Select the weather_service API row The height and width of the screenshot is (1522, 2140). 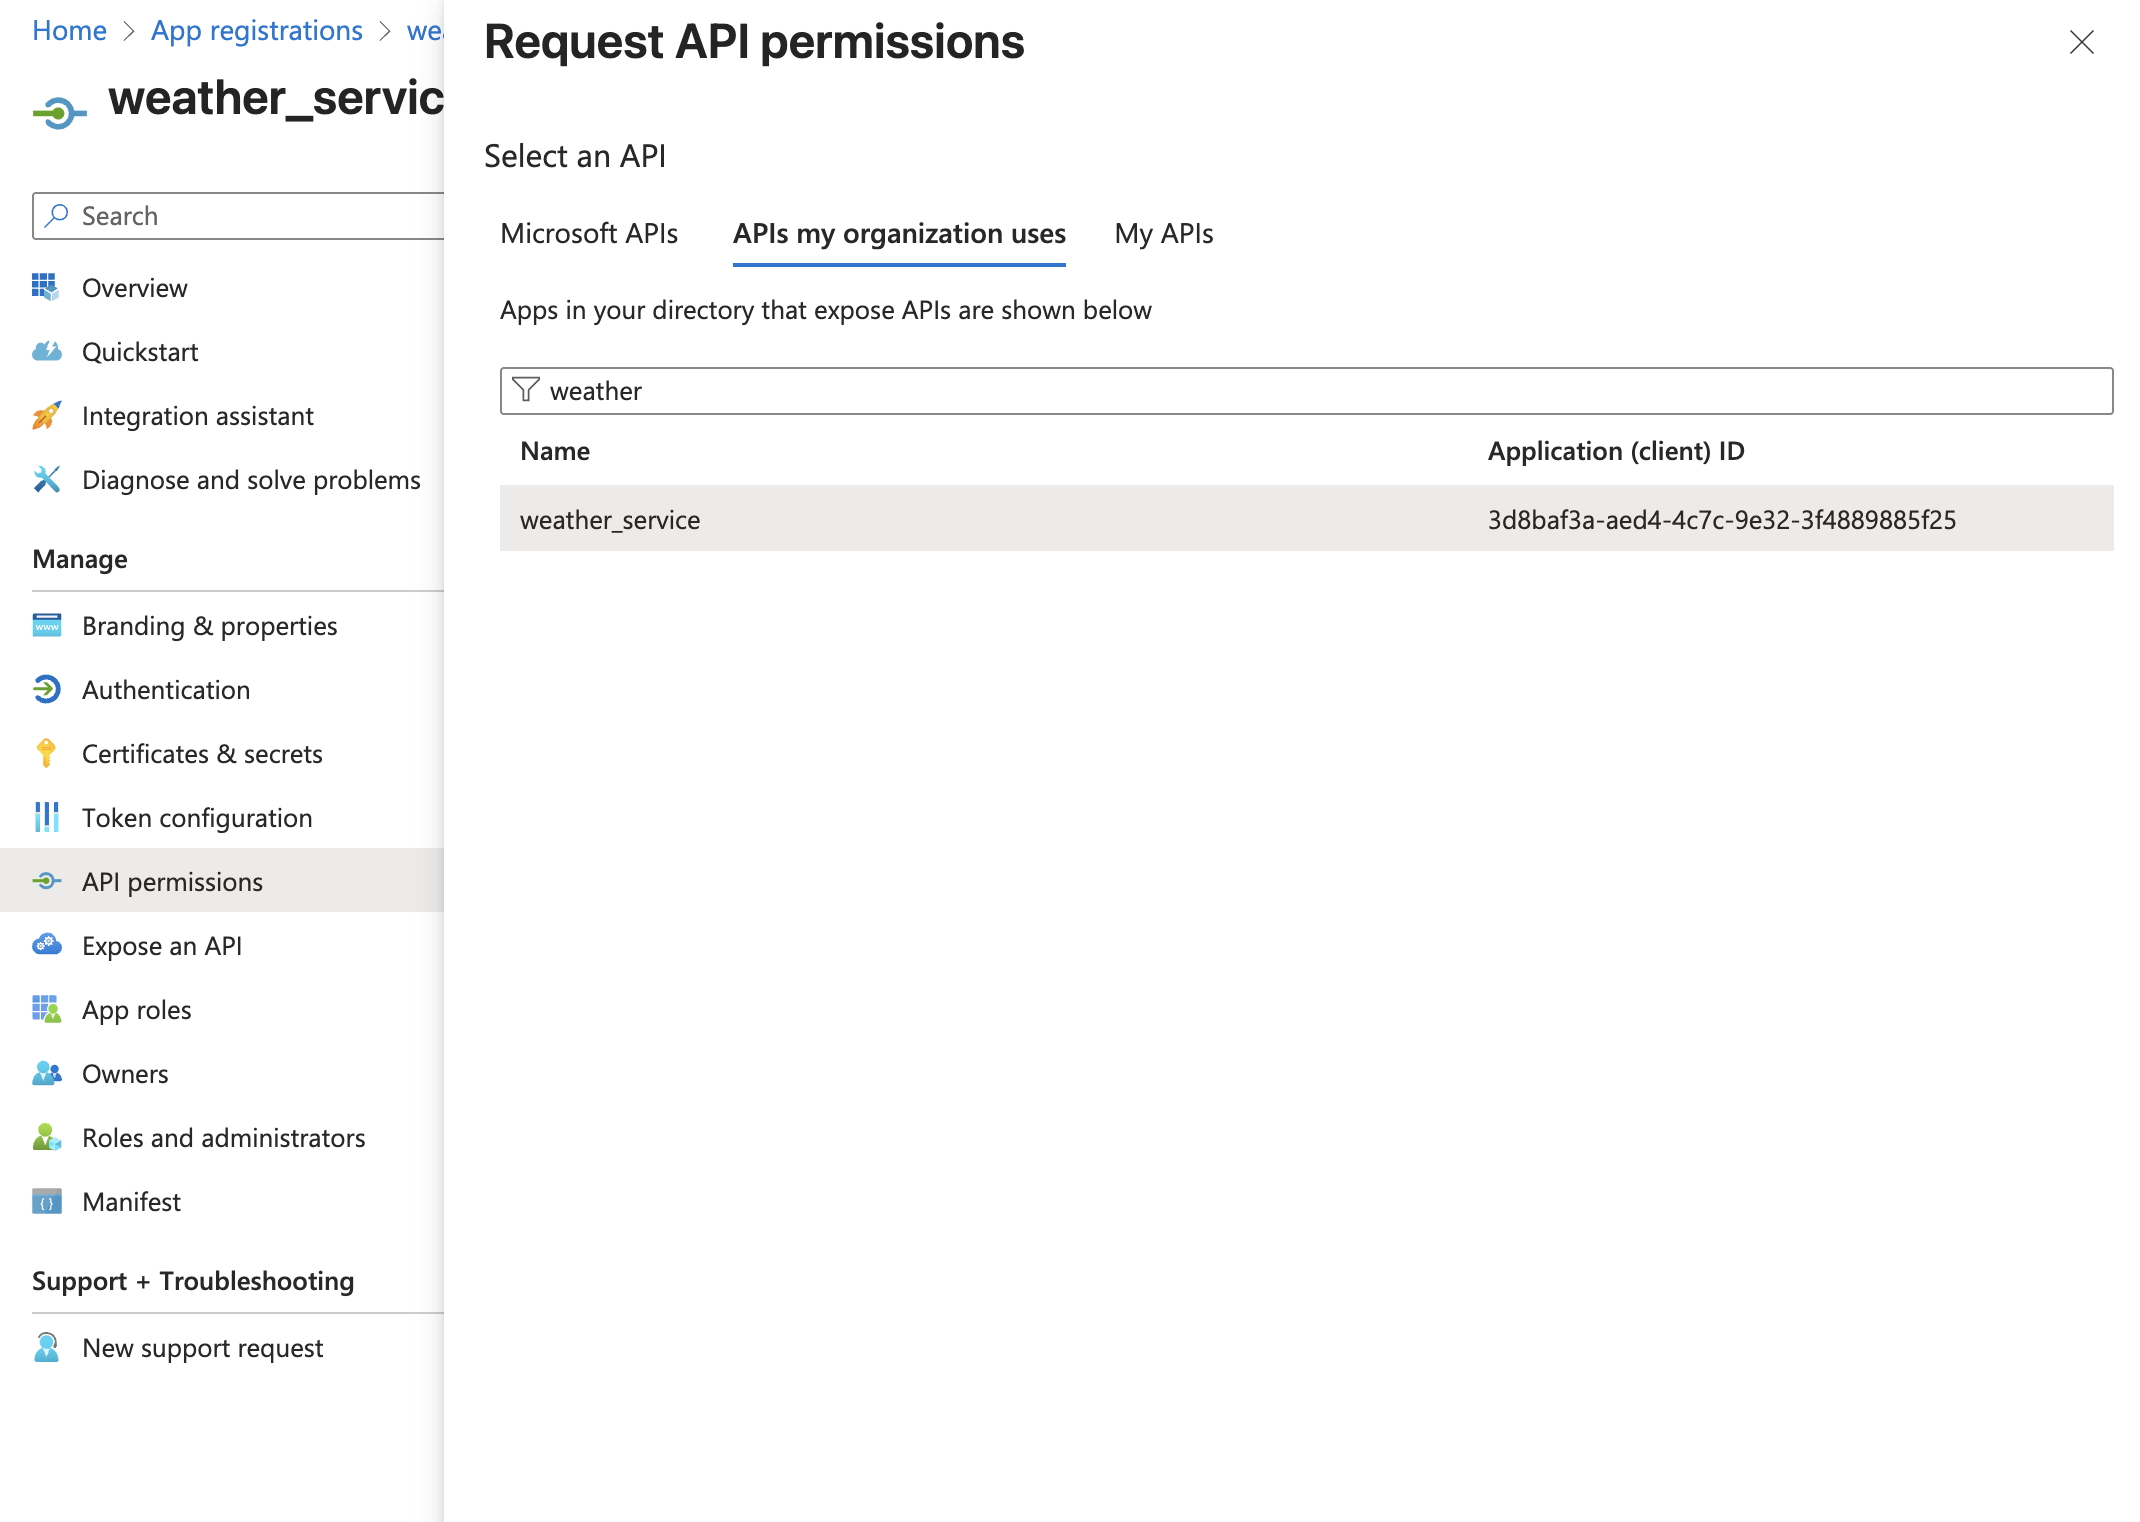pos(1306,519)
